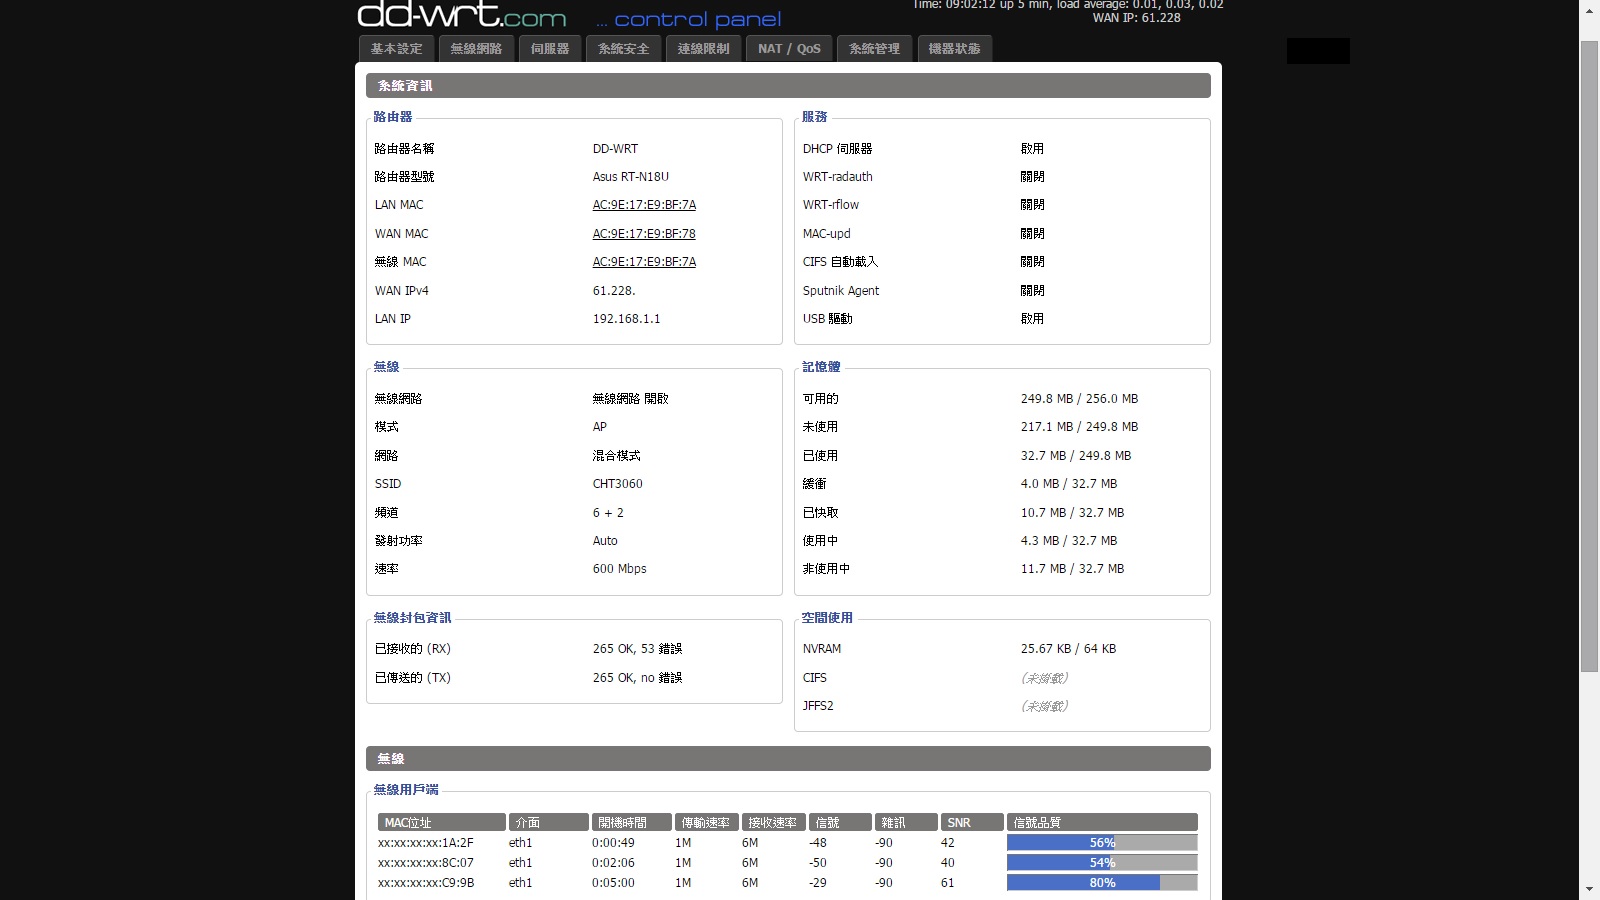Click the WAN IP text in header

(1136, 18)
